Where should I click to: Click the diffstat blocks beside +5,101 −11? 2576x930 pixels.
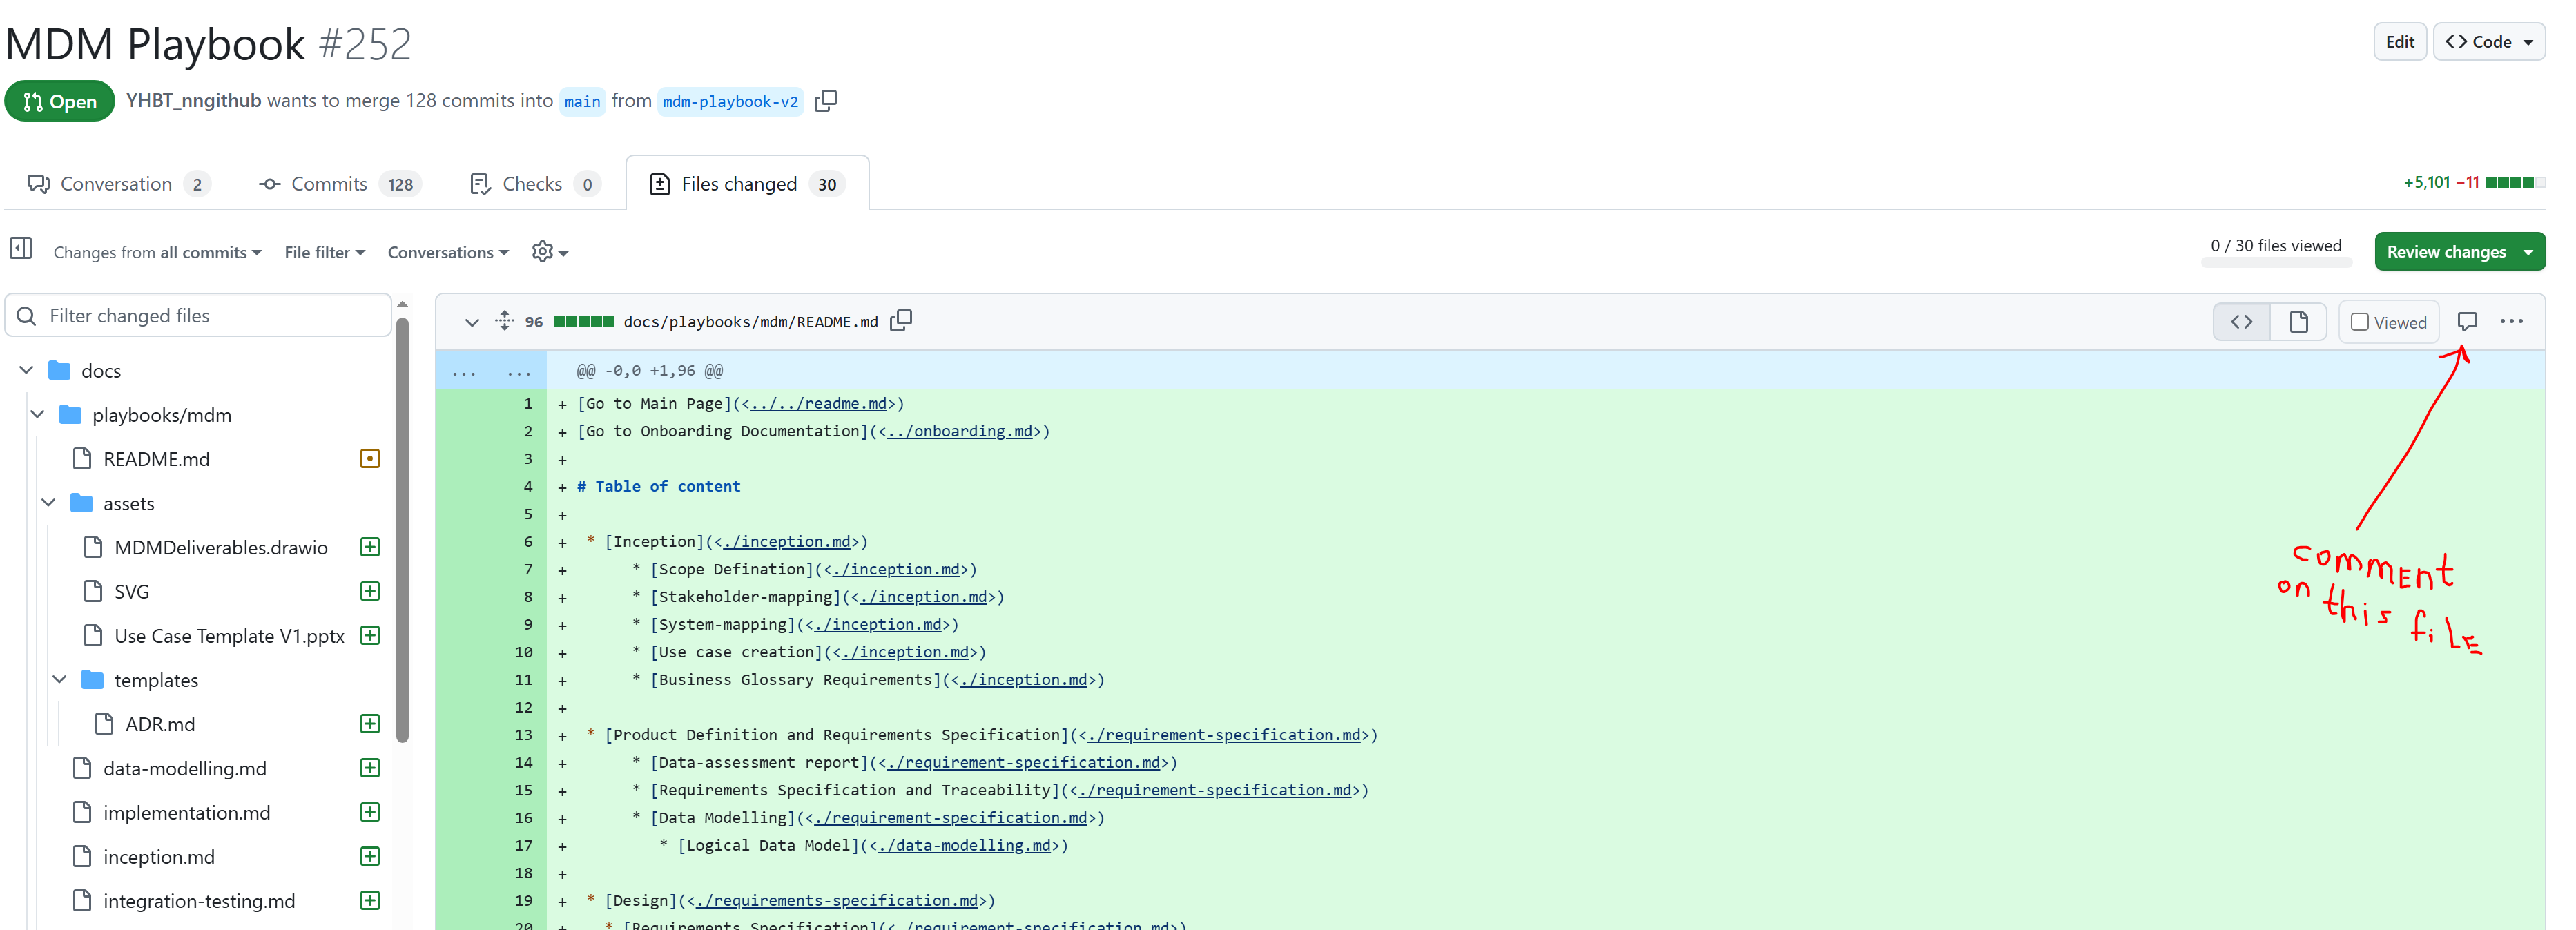pos(2514,182)
